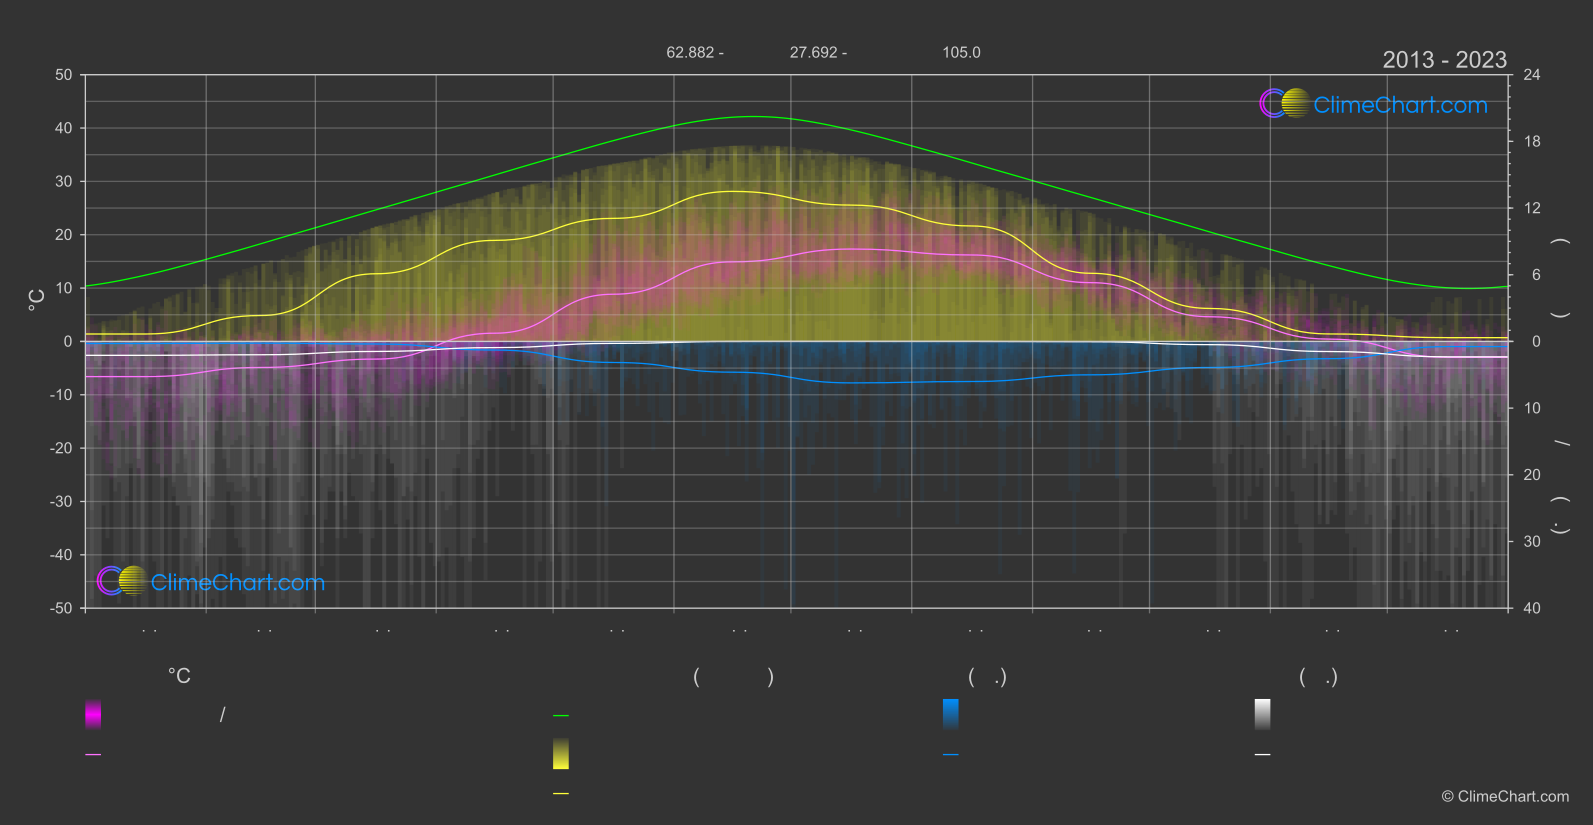
Task: Click the '2013 - 2023' year range text
Action: point(1444,60)
